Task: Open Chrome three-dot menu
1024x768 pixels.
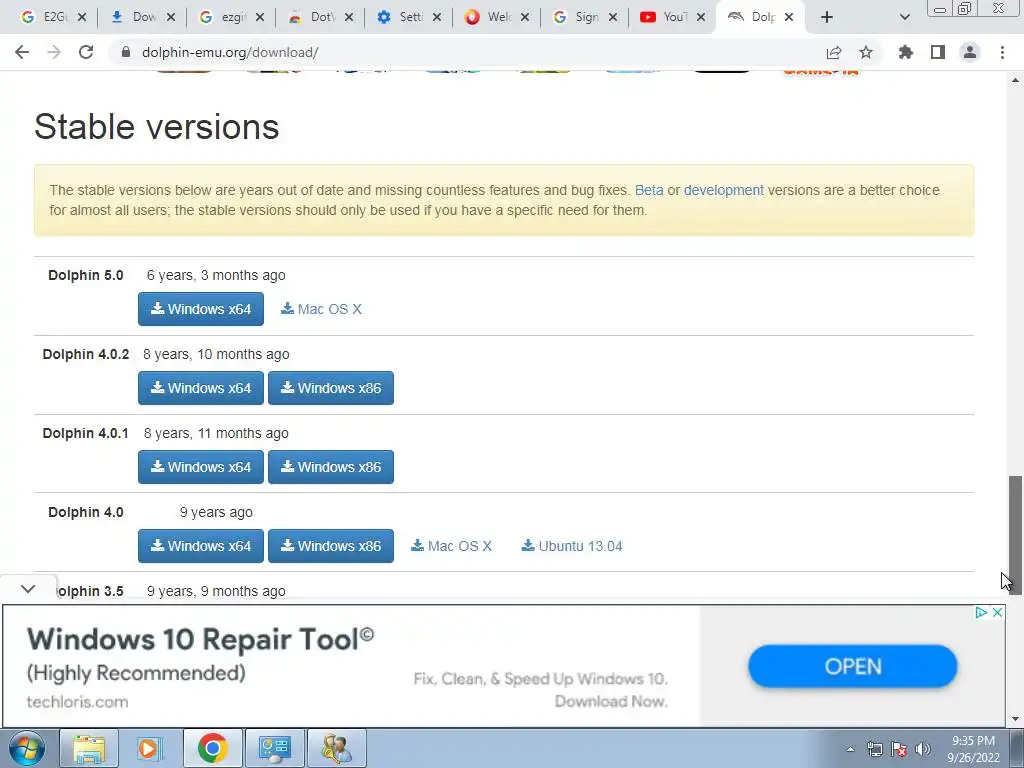Action: click(x=1002, y=52)
